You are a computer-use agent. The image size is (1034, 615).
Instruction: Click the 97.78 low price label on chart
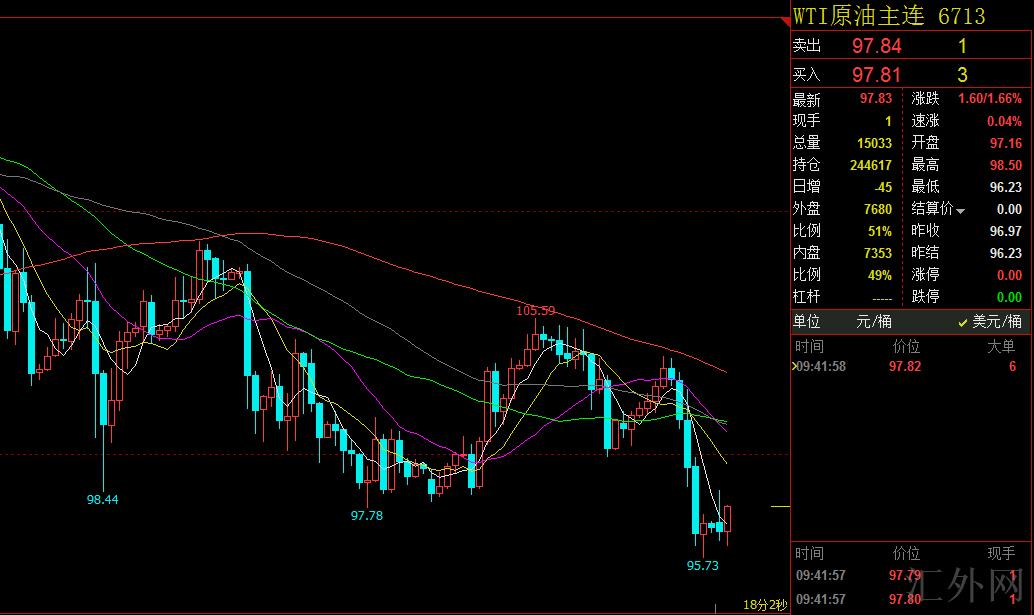coord(367,515)
